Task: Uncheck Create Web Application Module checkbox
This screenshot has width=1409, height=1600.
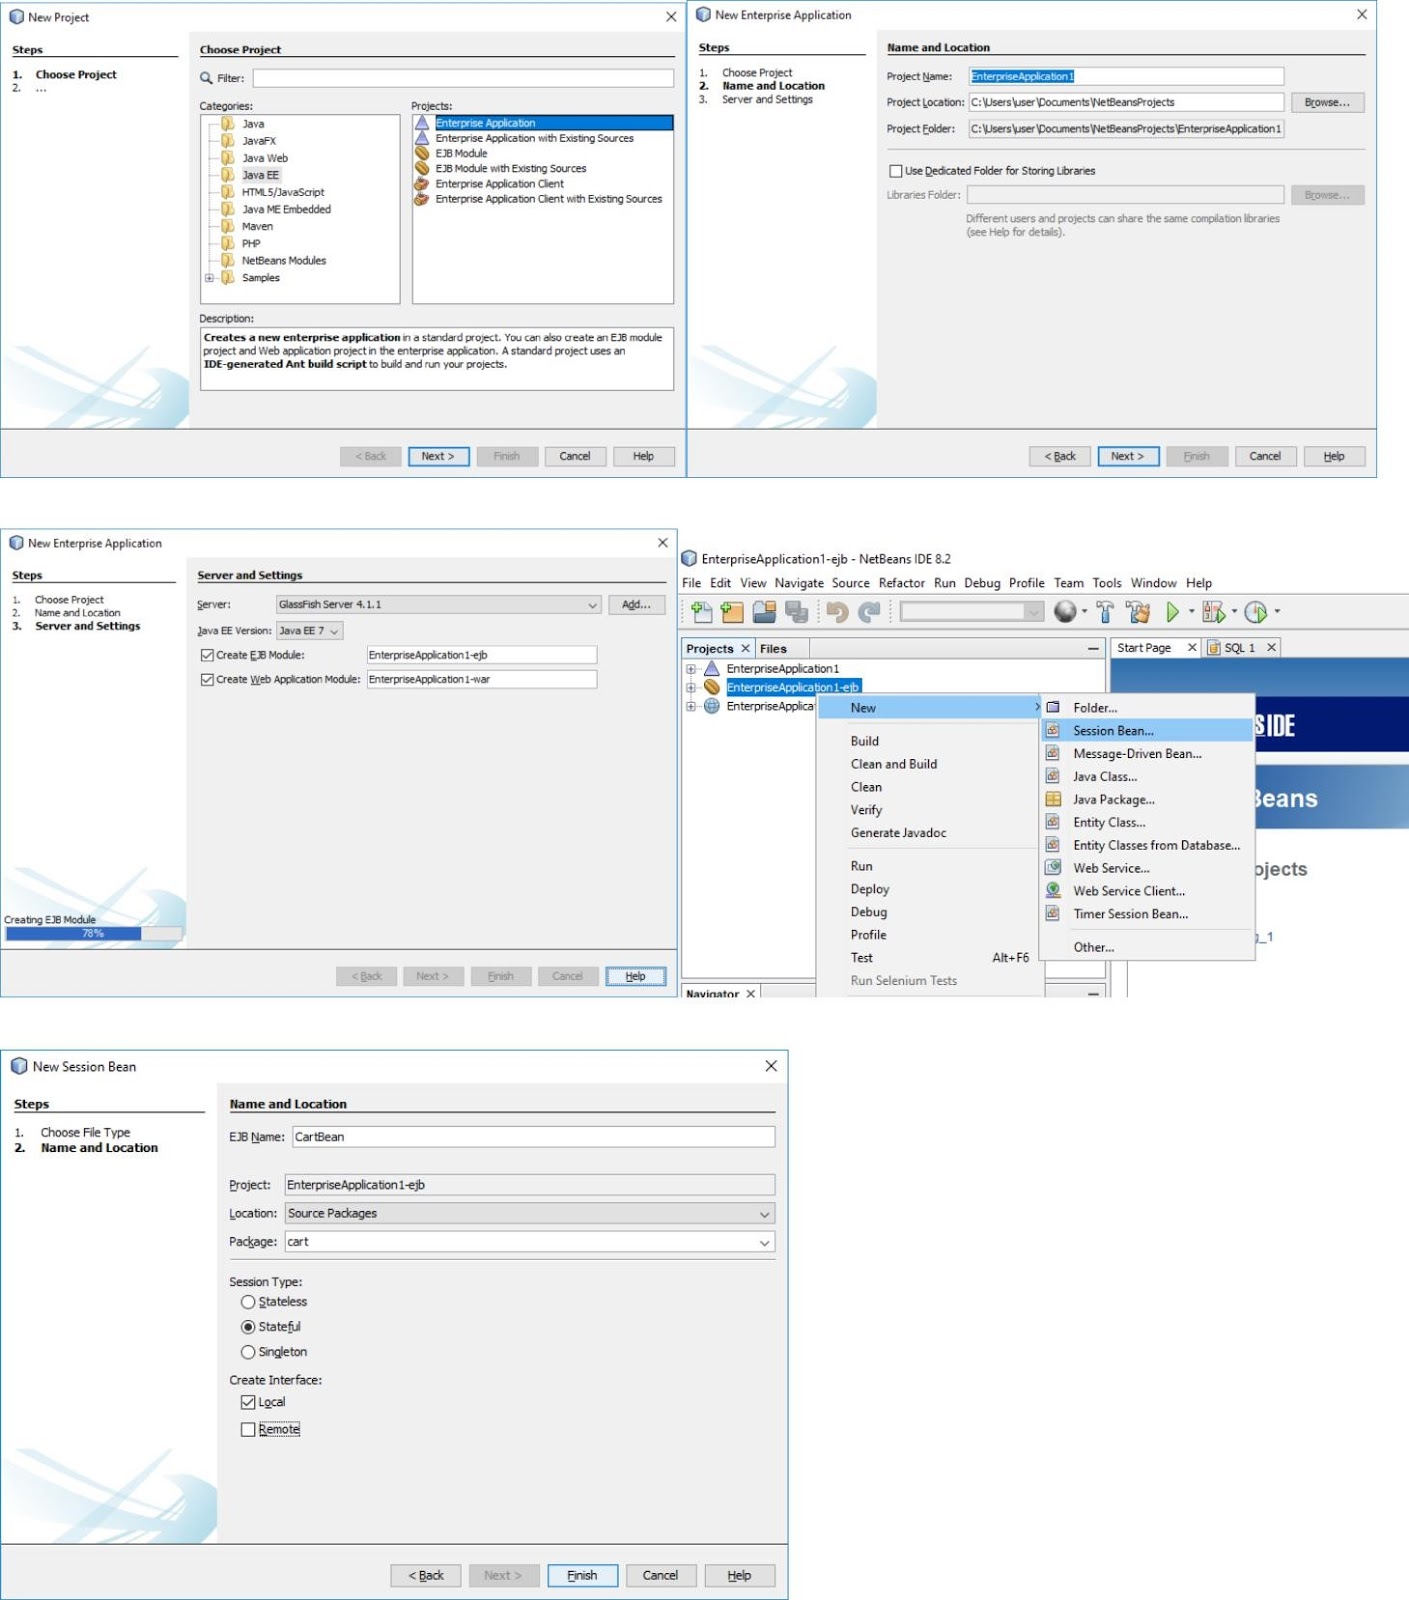Action: point(207,679)
